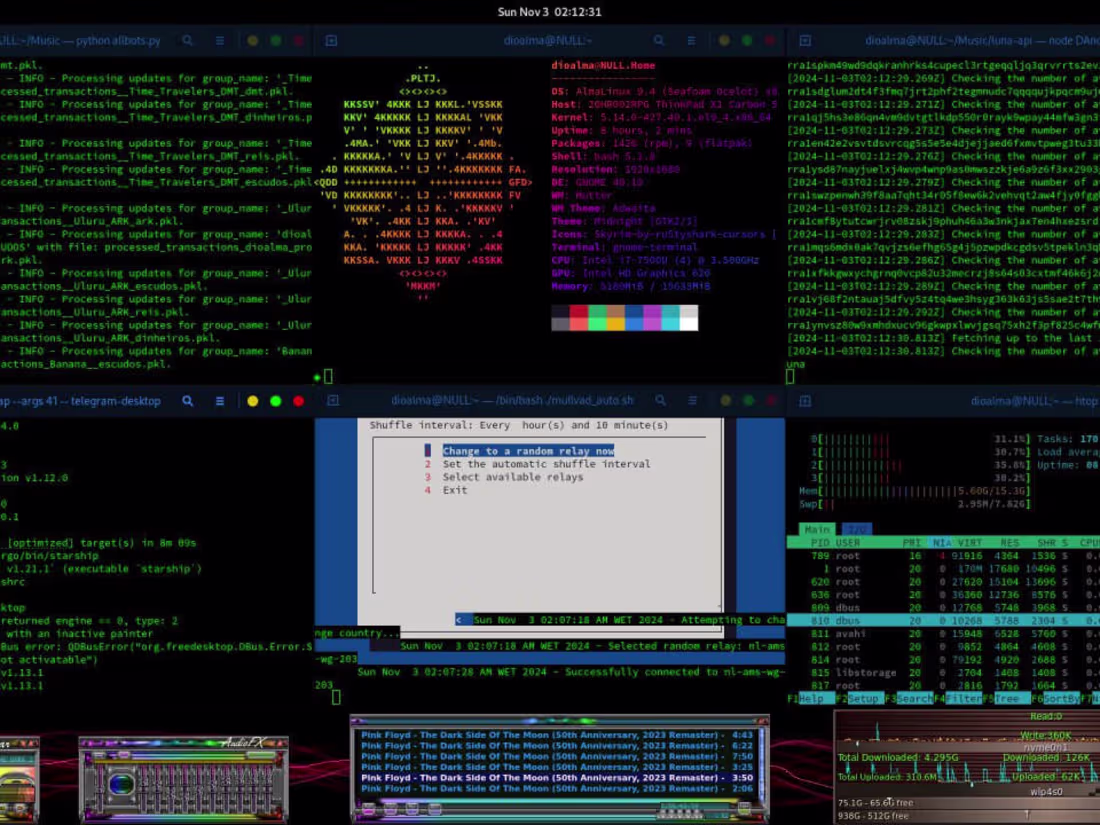Select 'Select available relays' menu option

click(x=512, y=477)
